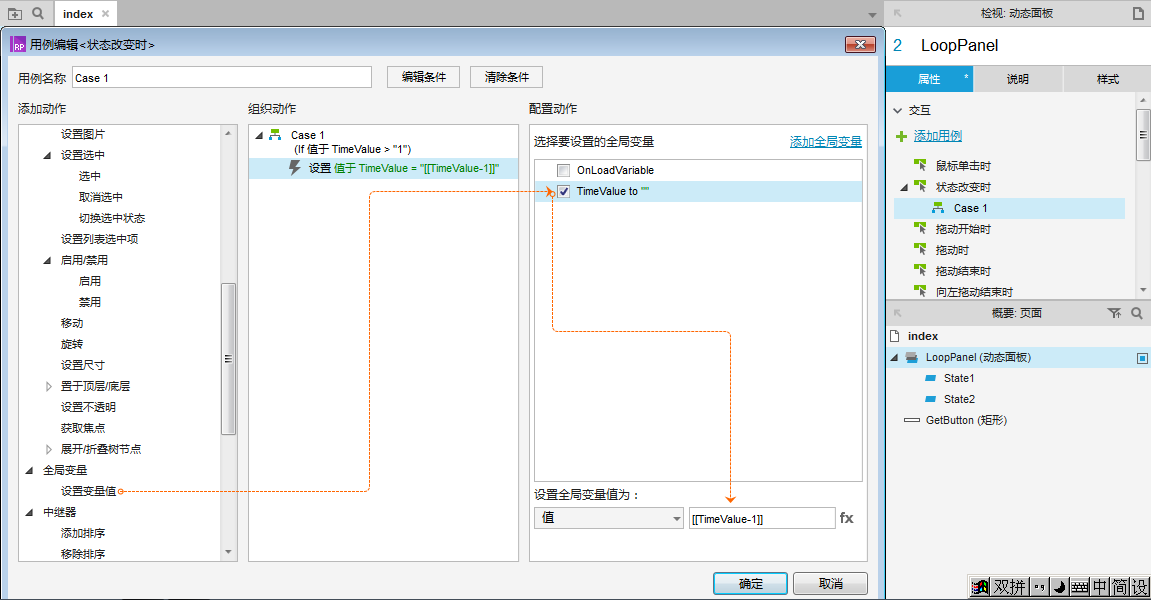The height and width of the screenshot is (600, 1151).
Task: Click the State2 icon in outline
Action: click(x=930, y=399)
